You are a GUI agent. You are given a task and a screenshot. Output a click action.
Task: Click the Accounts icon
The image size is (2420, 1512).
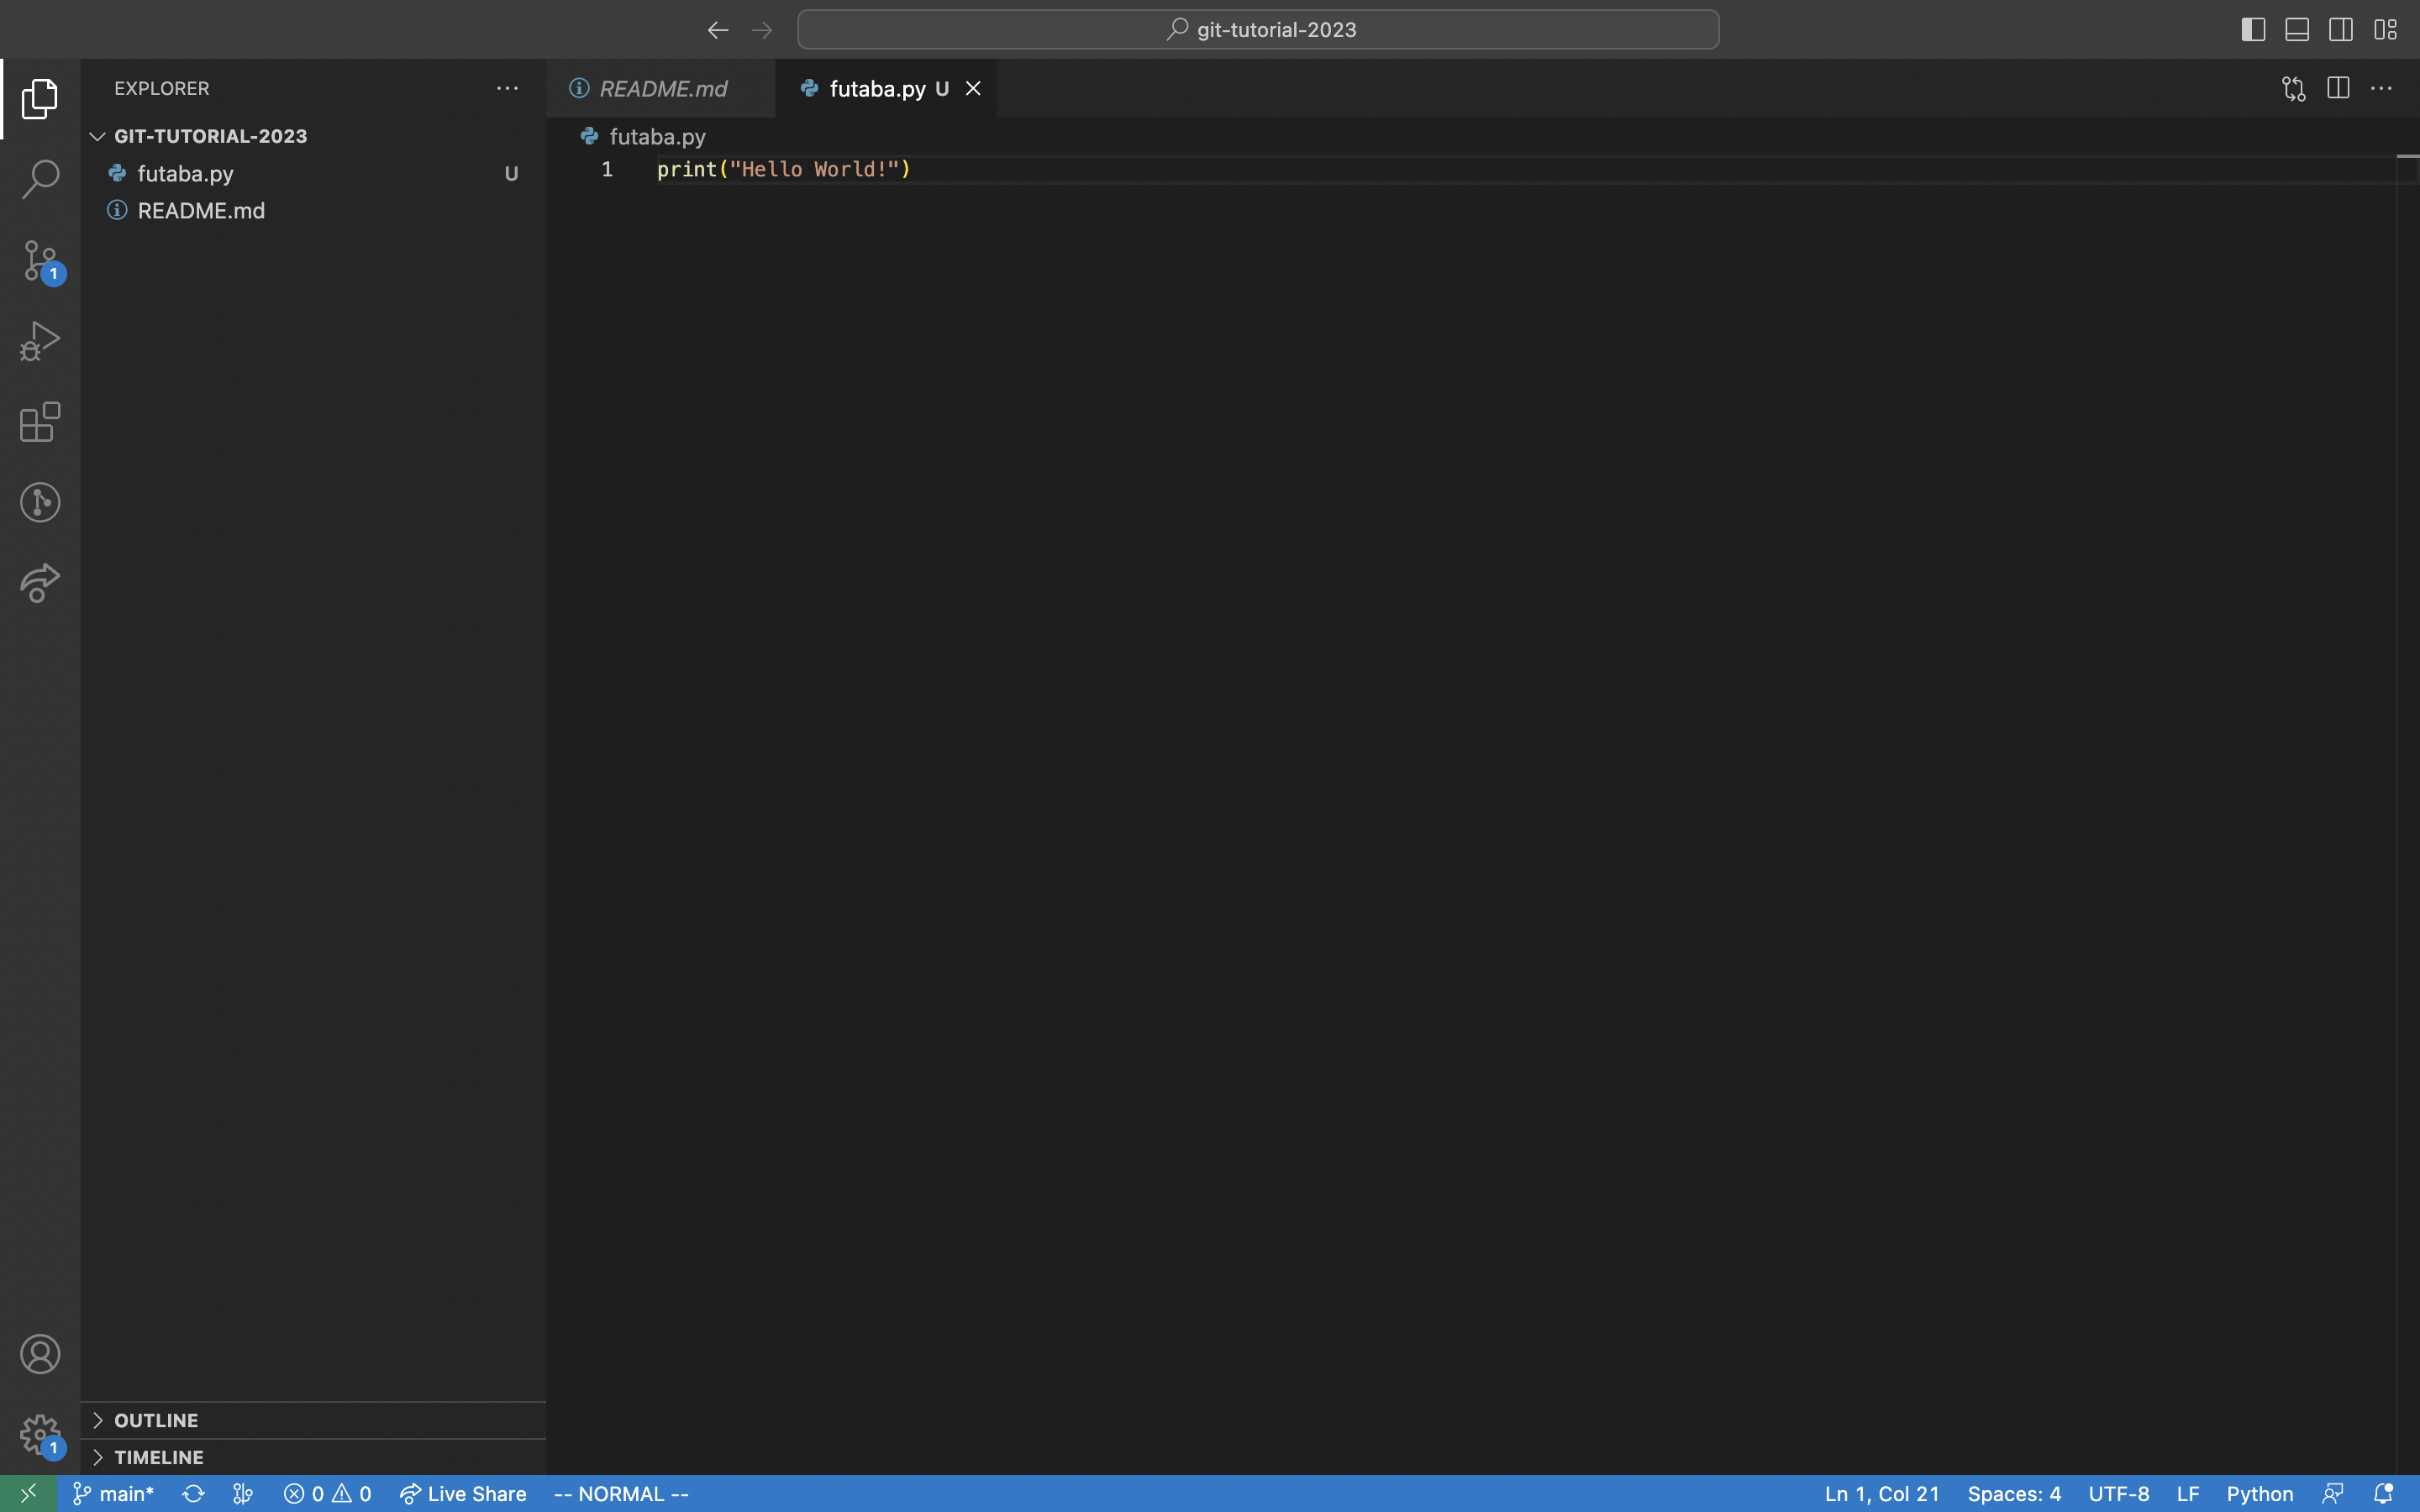tap(40, 1354)
